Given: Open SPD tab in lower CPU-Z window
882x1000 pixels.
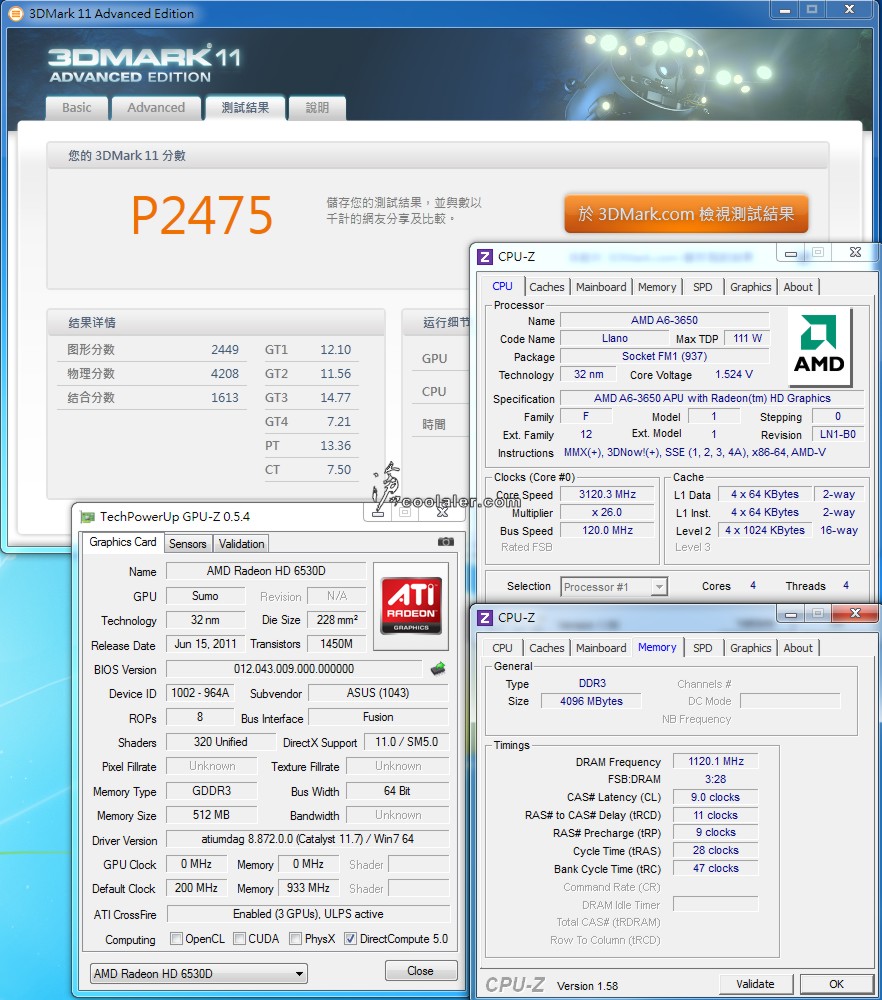Looking at the screenshot, I should pyautogui.click(x=702, y=648).
